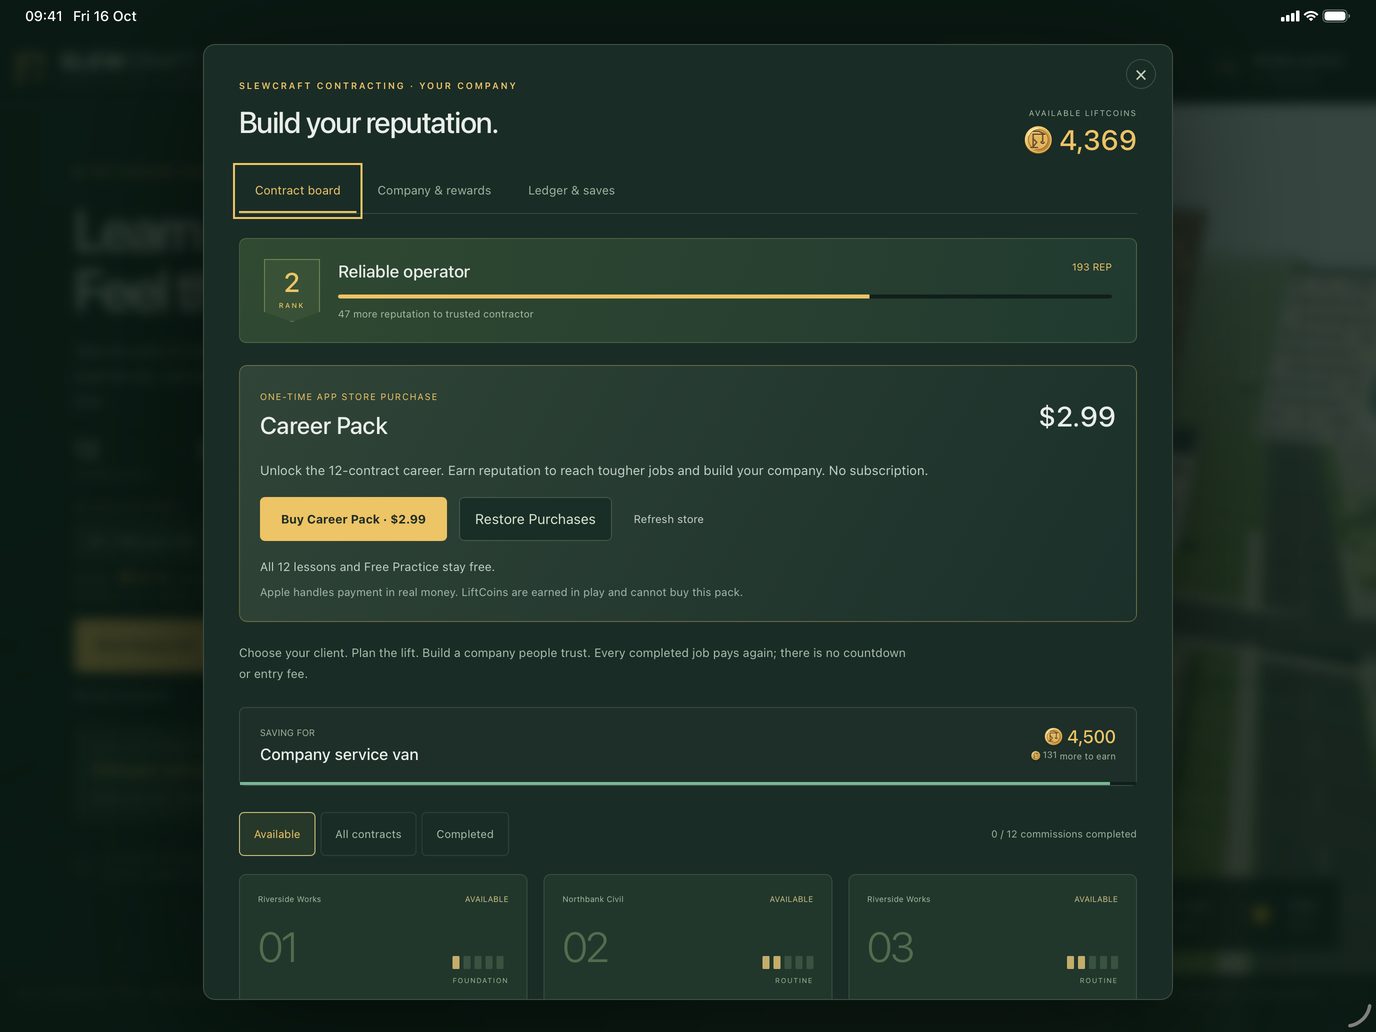This screenshot has width=1376, height=1032.
Task: Open contract 02 Northbank Civil card
Action: [688, 936]
